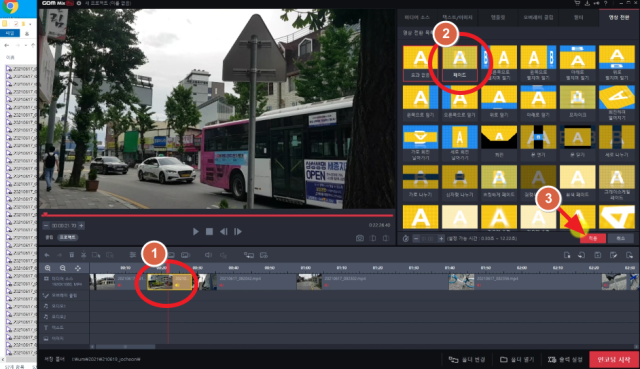Delete selected clip with trash icon
Image resolution: width=640 pixels, height=369 pixels.
click(72, 255)
